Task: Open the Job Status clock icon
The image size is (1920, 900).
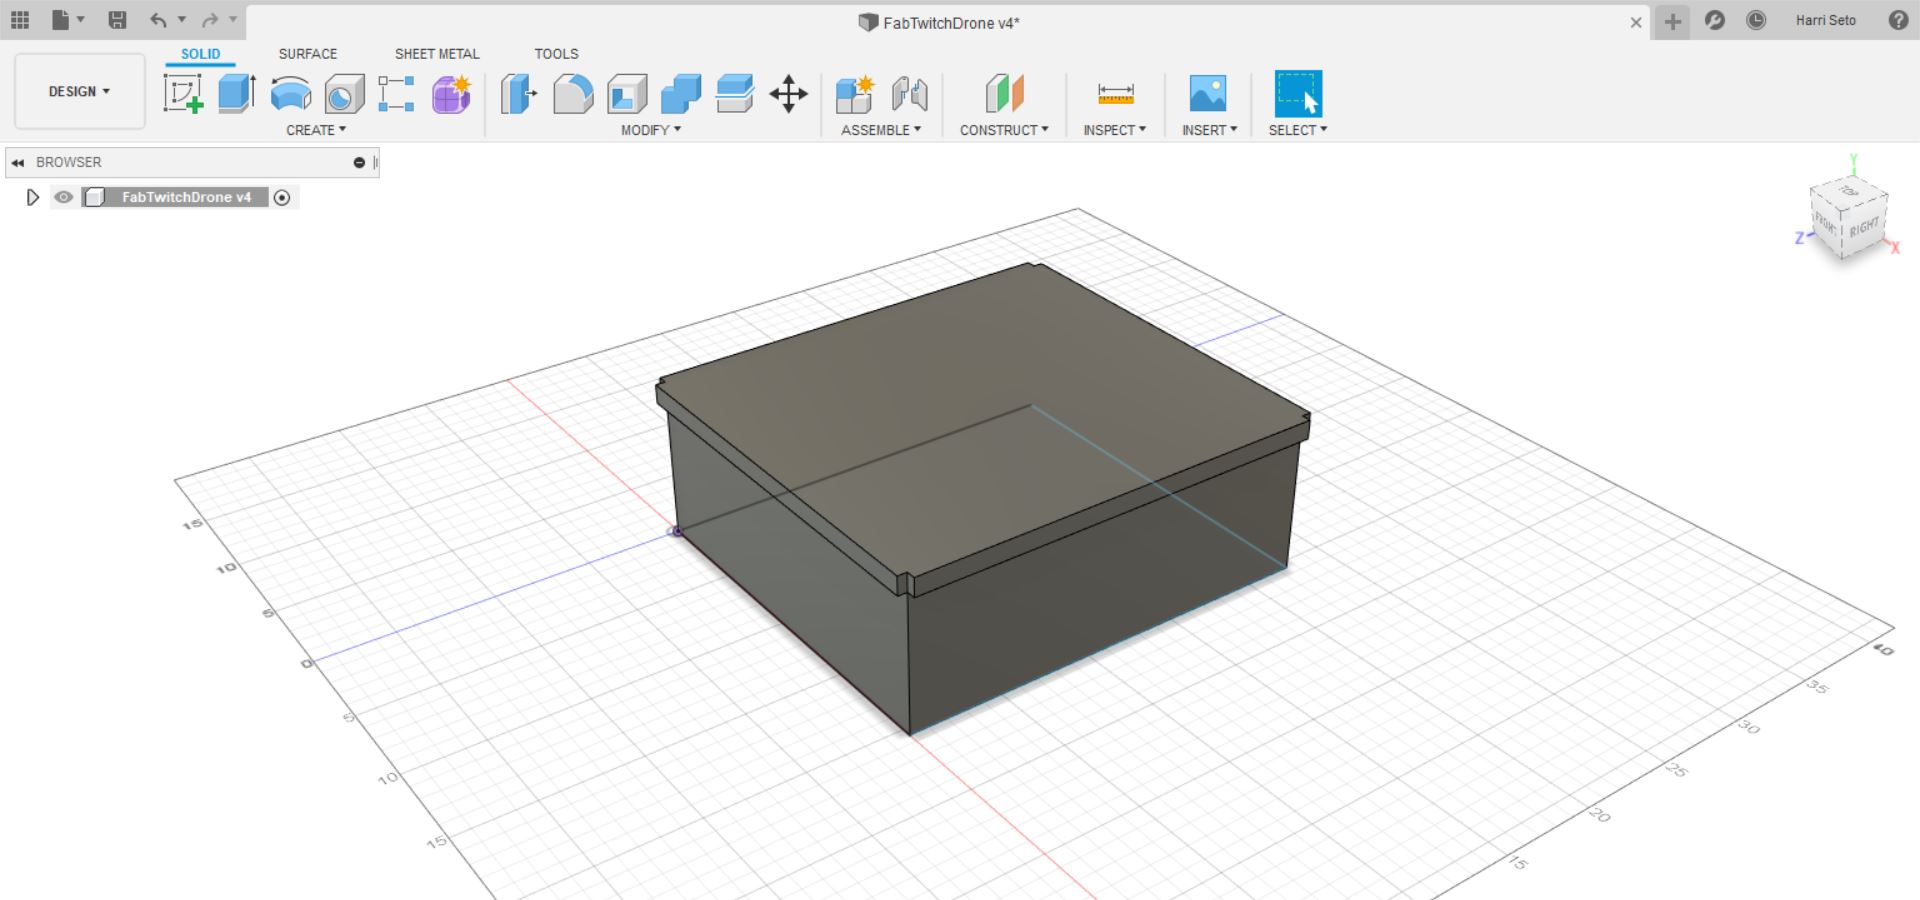Action: point(1756,20)
